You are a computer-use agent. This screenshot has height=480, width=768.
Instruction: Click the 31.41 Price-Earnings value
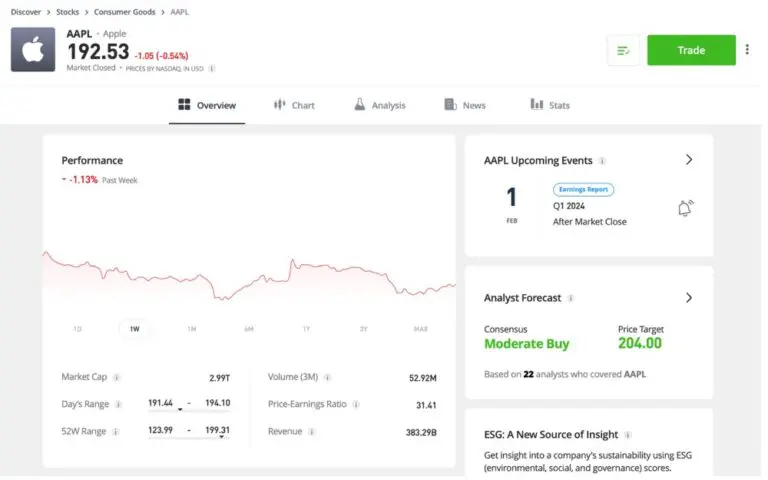click(x=426, y=405)
